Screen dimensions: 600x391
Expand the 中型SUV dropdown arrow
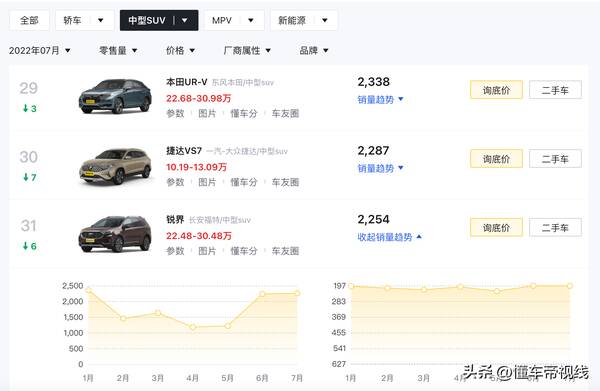coord(185,20)
